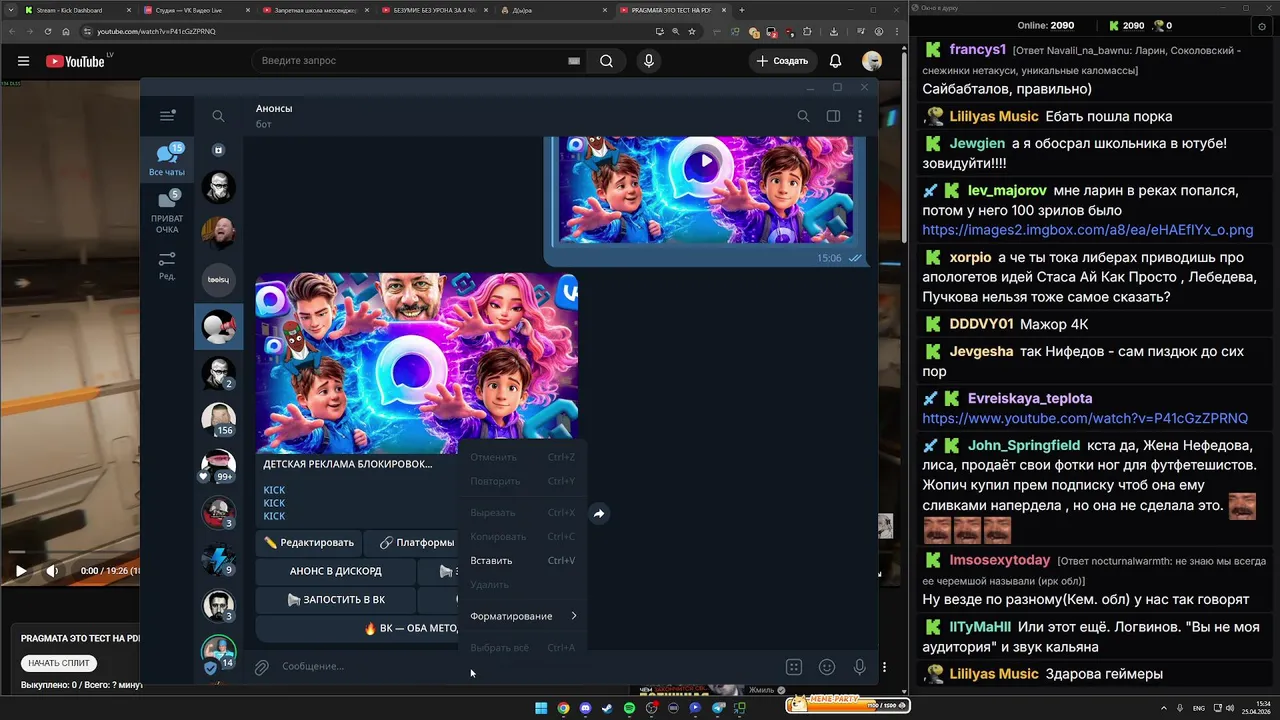Click the 'АНОНС В ДИСКОРД' button
1280x720 pixels.
[x=335, y=571]
